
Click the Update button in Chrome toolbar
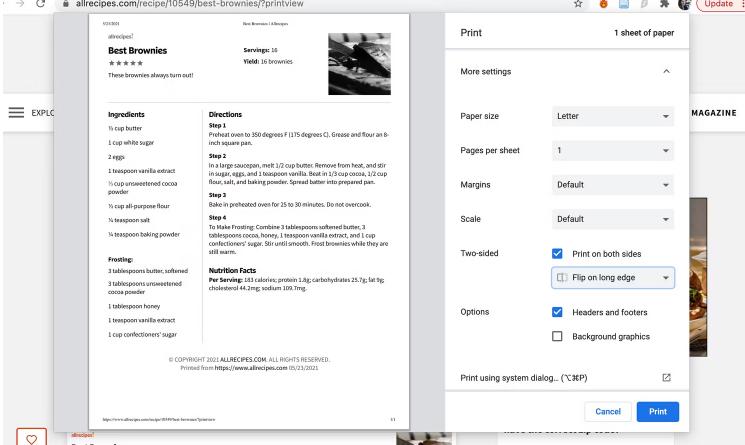[x=720, y=4]
